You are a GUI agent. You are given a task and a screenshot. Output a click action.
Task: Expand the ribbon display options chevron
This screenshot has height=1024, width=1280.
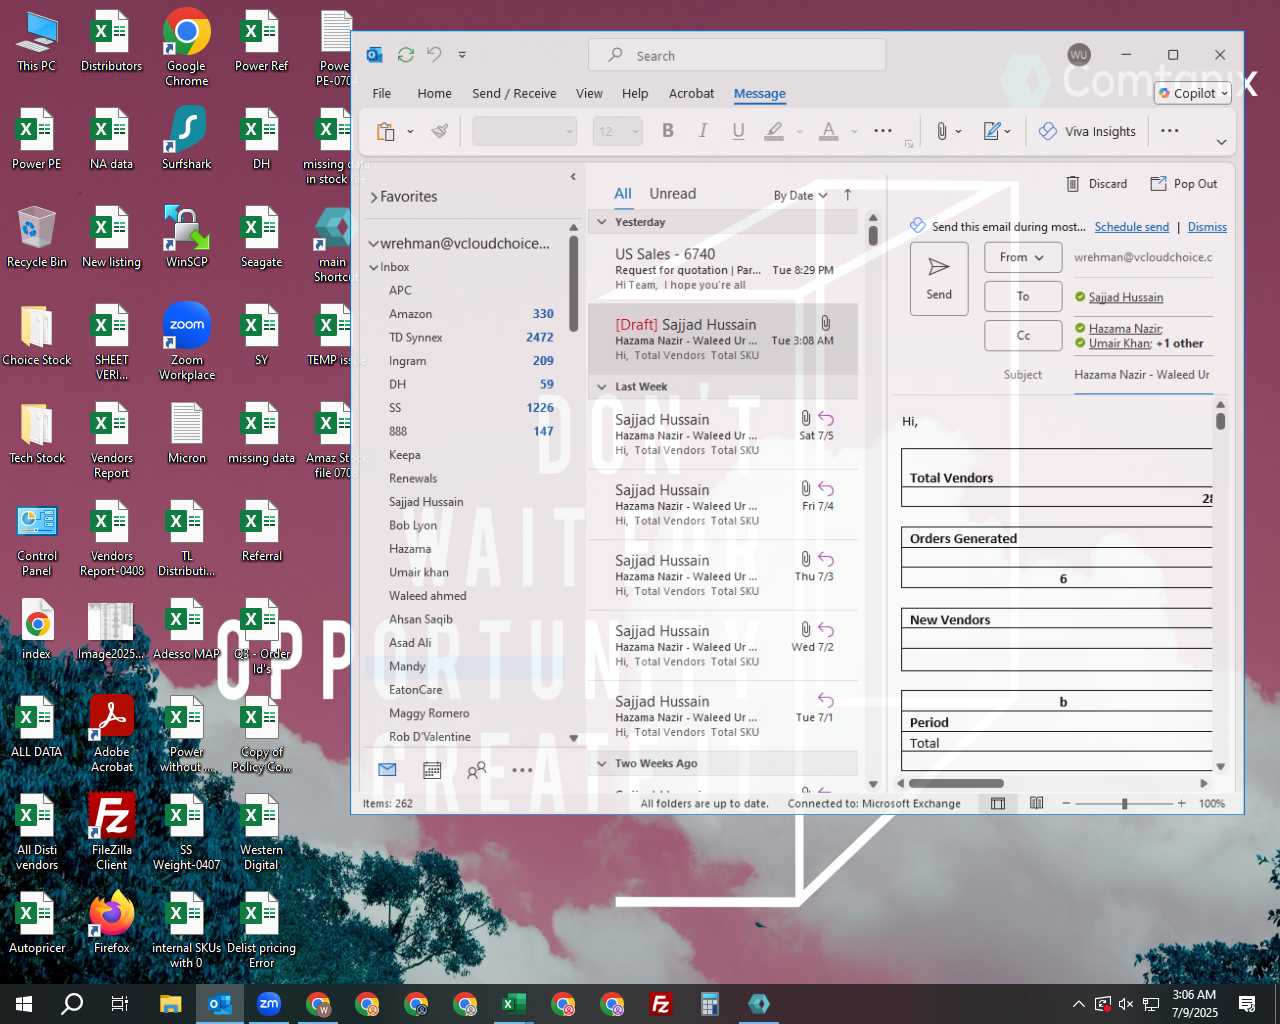pos(1221,142)
